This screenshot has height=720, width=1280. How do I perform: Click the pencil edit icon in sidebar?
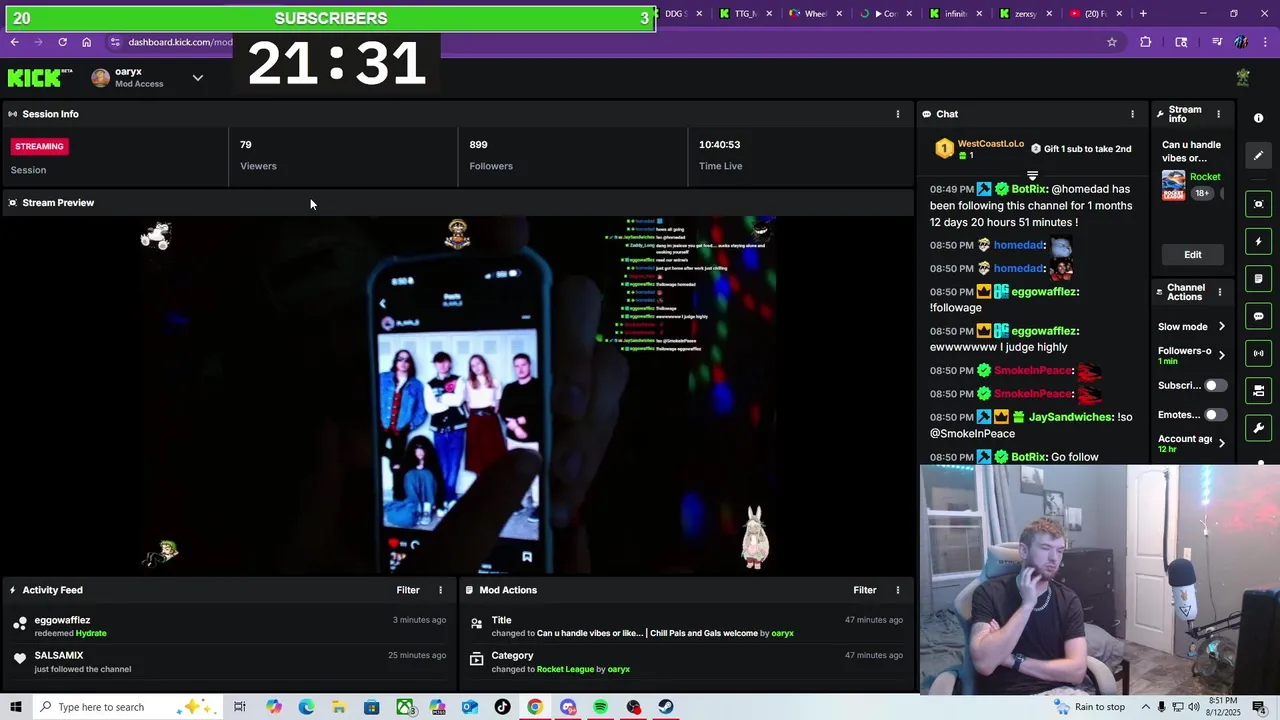[1259, 156]
